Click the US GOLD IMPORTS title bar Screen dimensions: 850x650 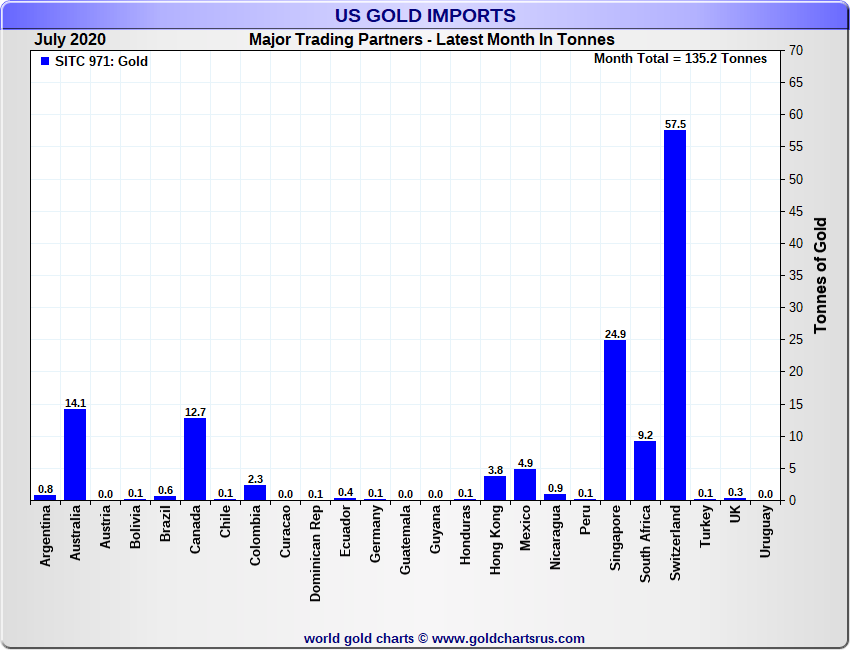425,15
